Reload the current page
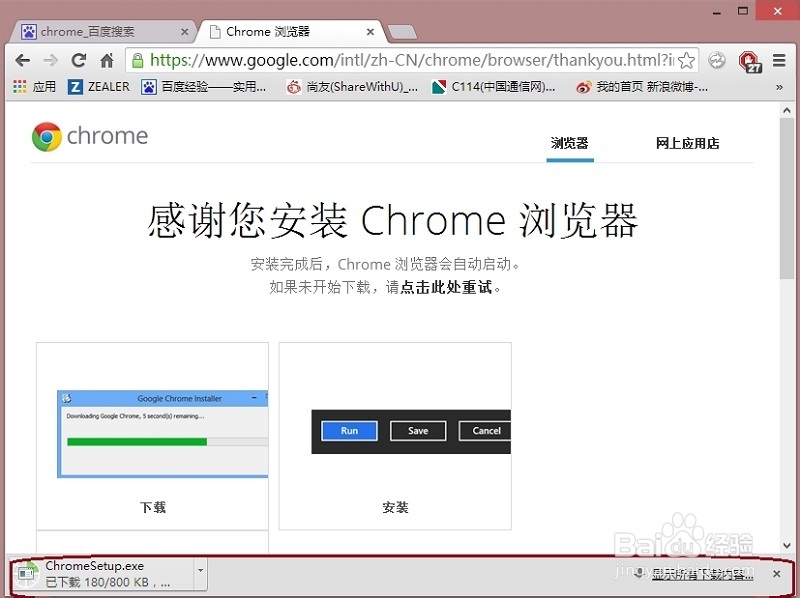This screenshot has width=800, height=598. pyautogui.click(x=79, y=60)
